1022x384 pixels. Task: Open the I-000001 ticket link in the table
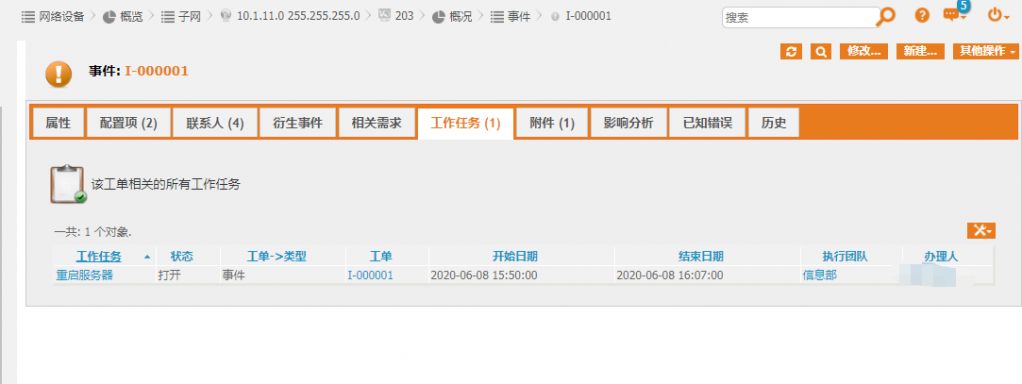pos(370,275)
